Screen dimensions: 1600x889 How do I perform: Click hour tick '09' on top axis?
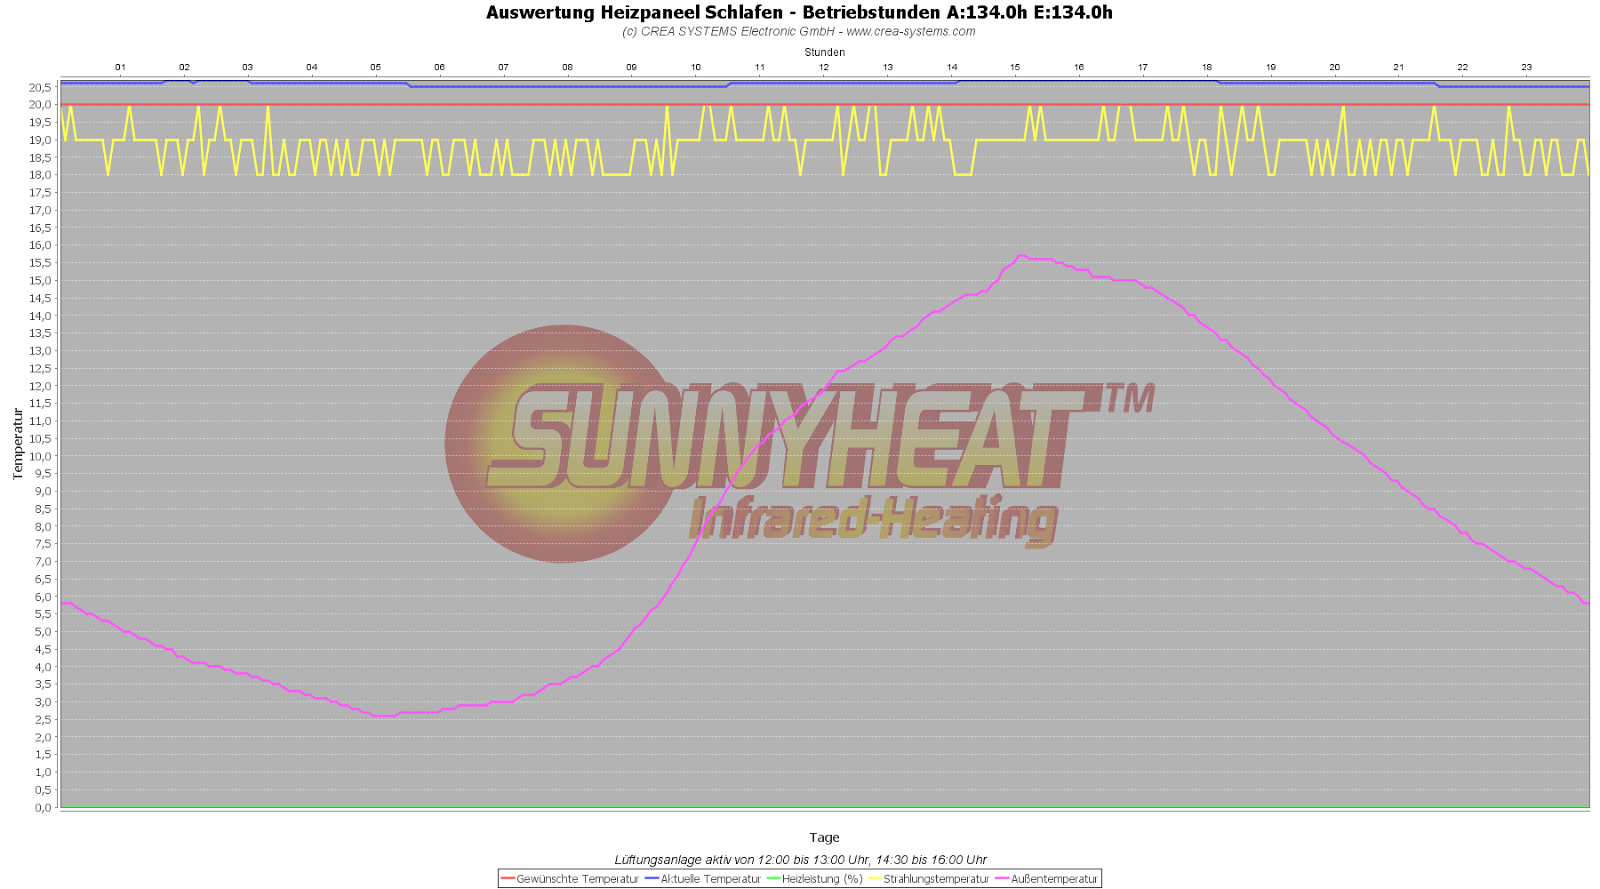tap(631, 67)
